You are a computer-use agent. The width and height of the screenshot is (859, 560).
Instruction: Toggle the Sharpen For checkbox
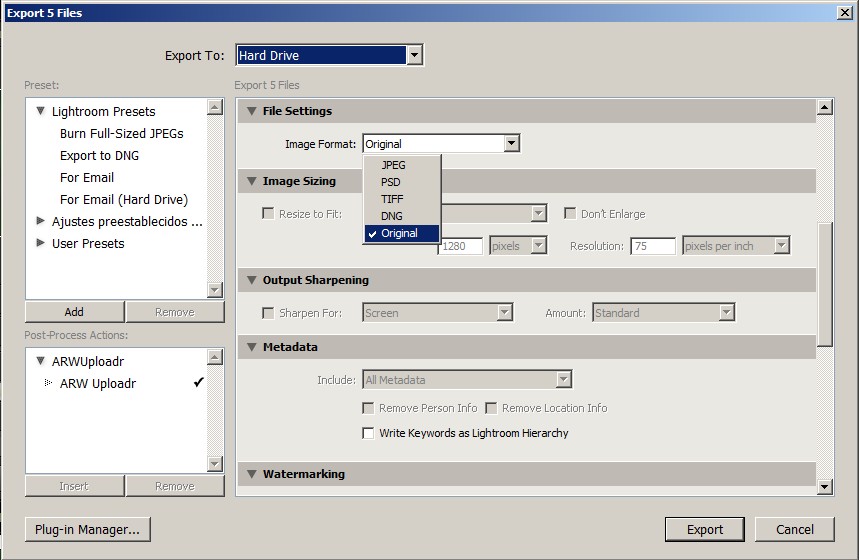268,313
